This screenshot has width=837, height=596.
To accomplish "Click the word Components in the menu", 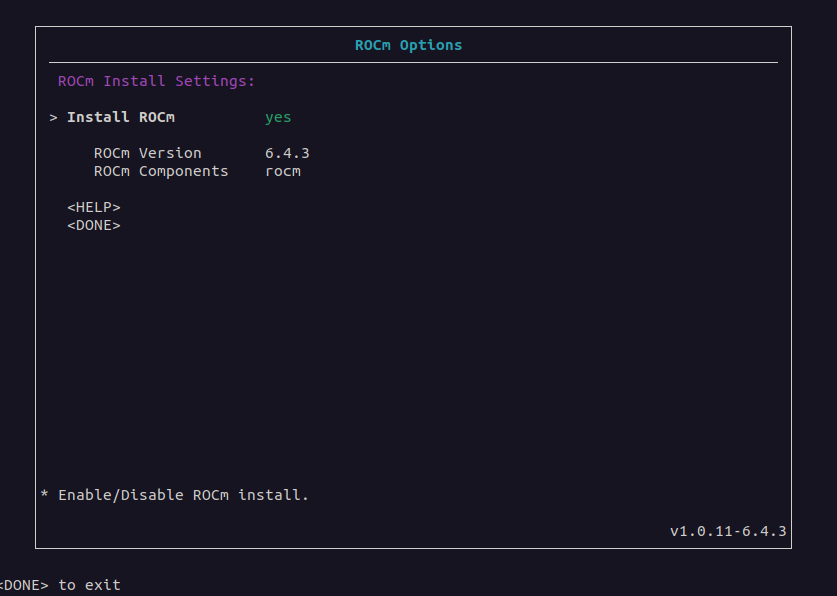I will (x=184, y=171).
